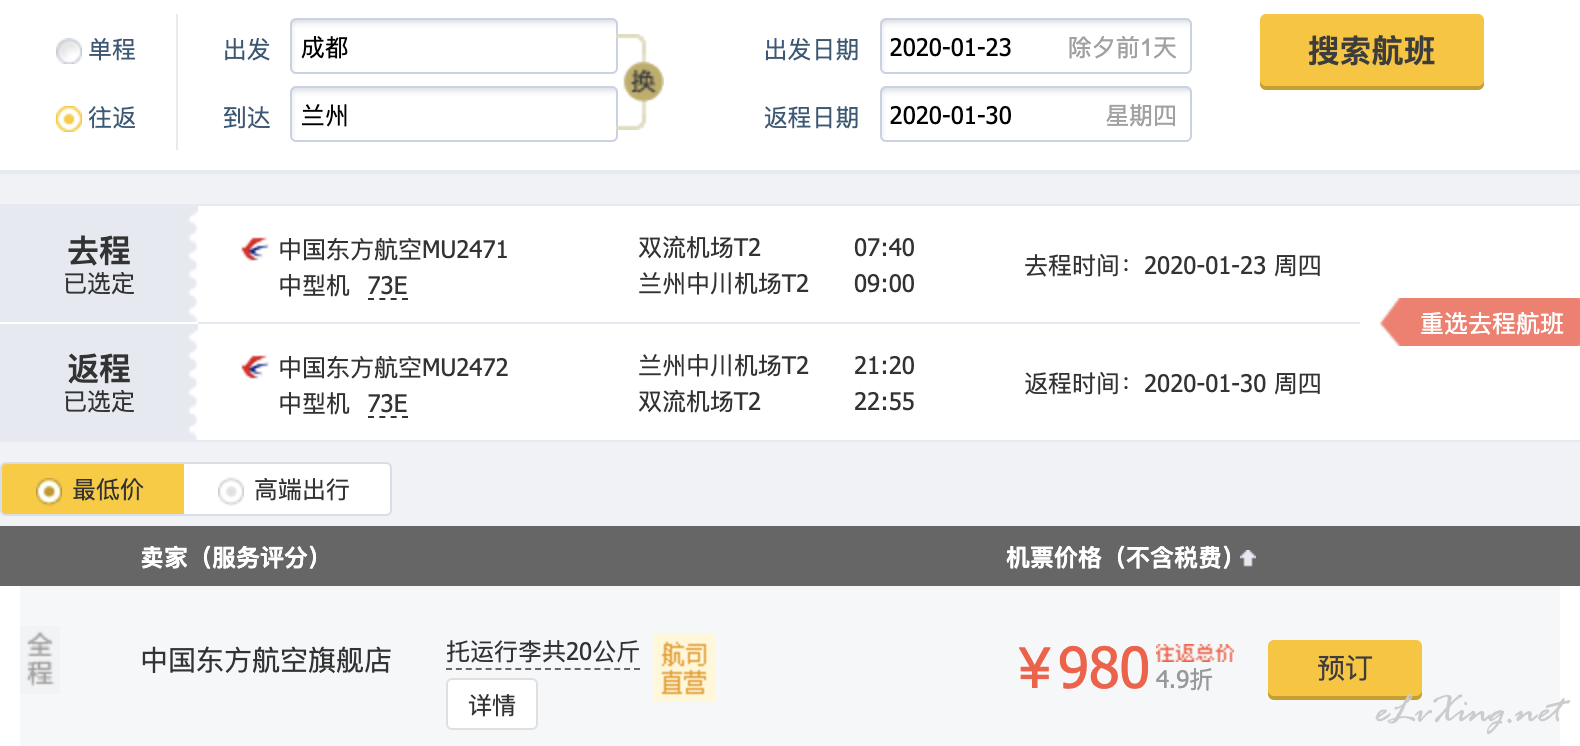Click the 兰州 arrival city field
Viewport: 1580px width, 746px height.
point(453,115)
